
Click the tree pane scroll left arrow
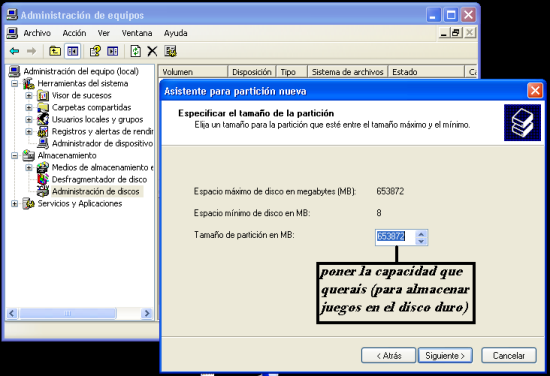tap(12, 313)
